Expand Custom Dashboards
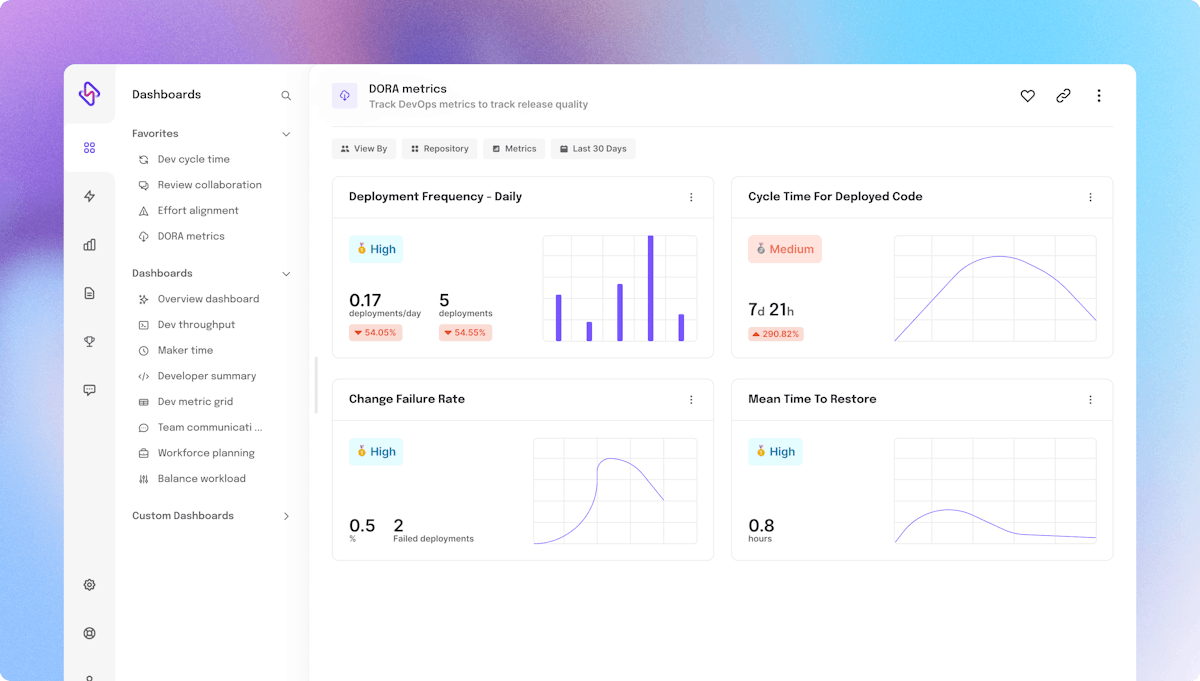 286,516
